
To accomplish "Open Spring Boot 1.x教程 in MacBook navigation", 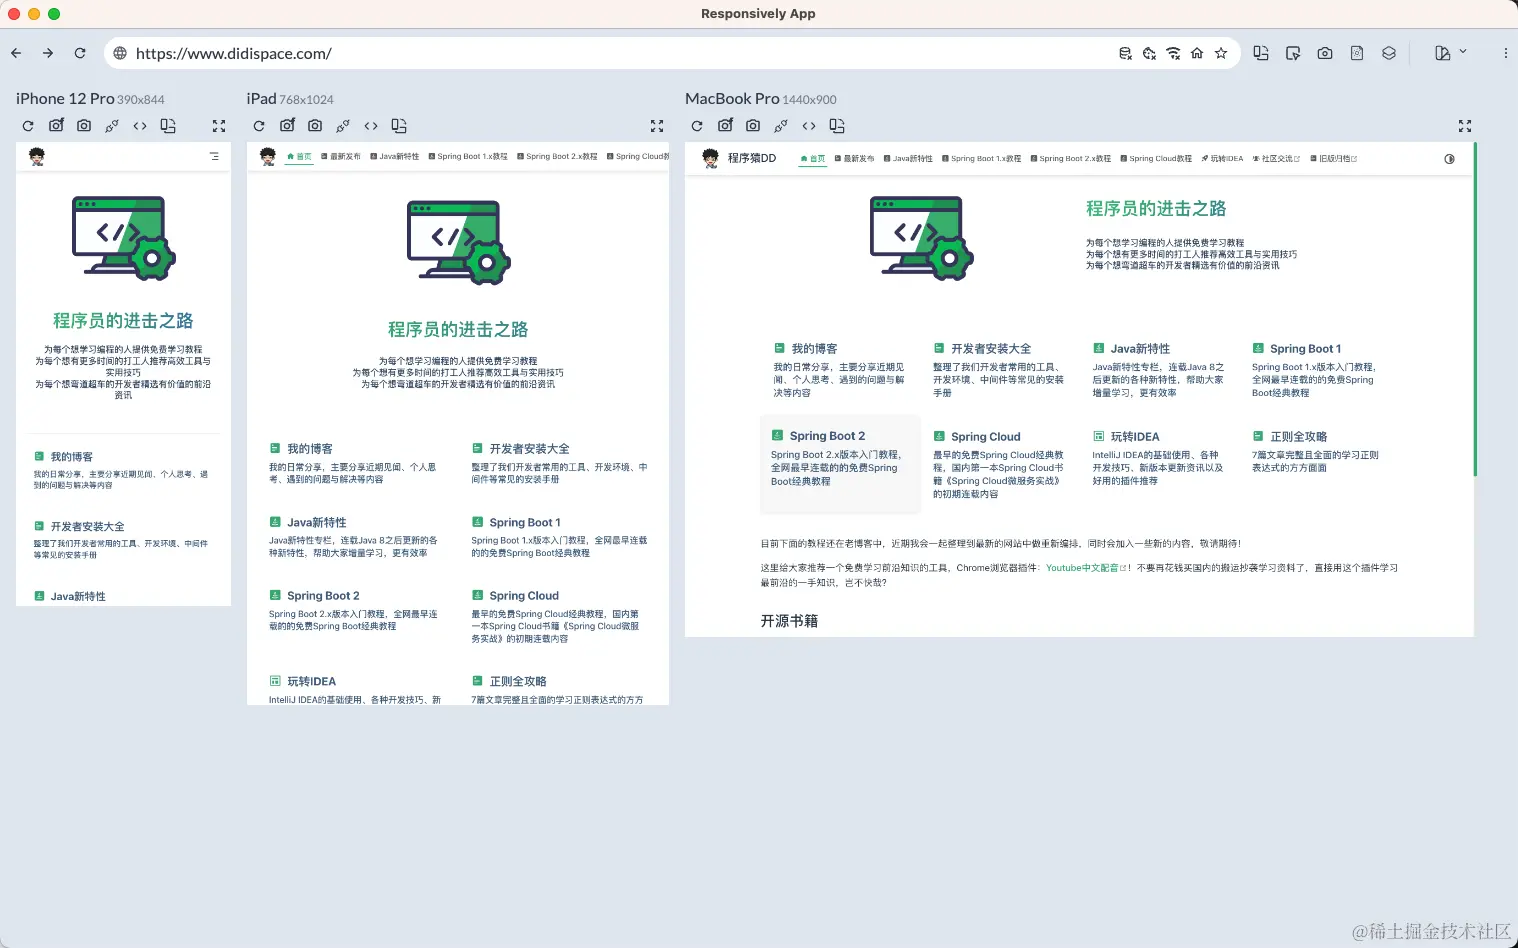I will 982,159.
